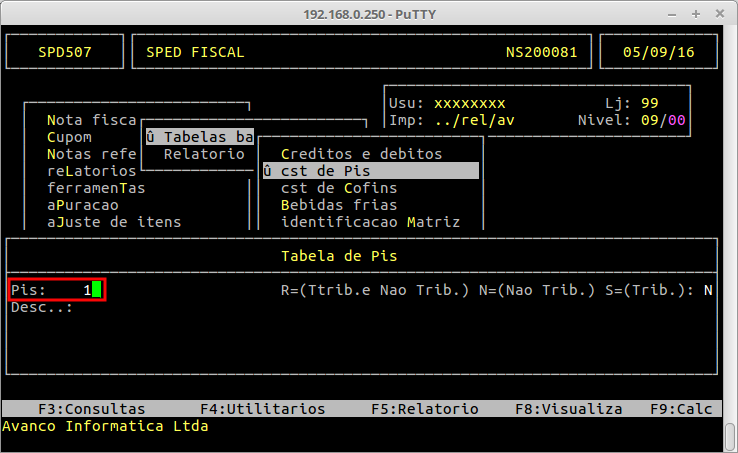Viewport: 738px width, 453px height.
Task: Open F9:Calc from the function bar
Action: (x=681, y=409)
